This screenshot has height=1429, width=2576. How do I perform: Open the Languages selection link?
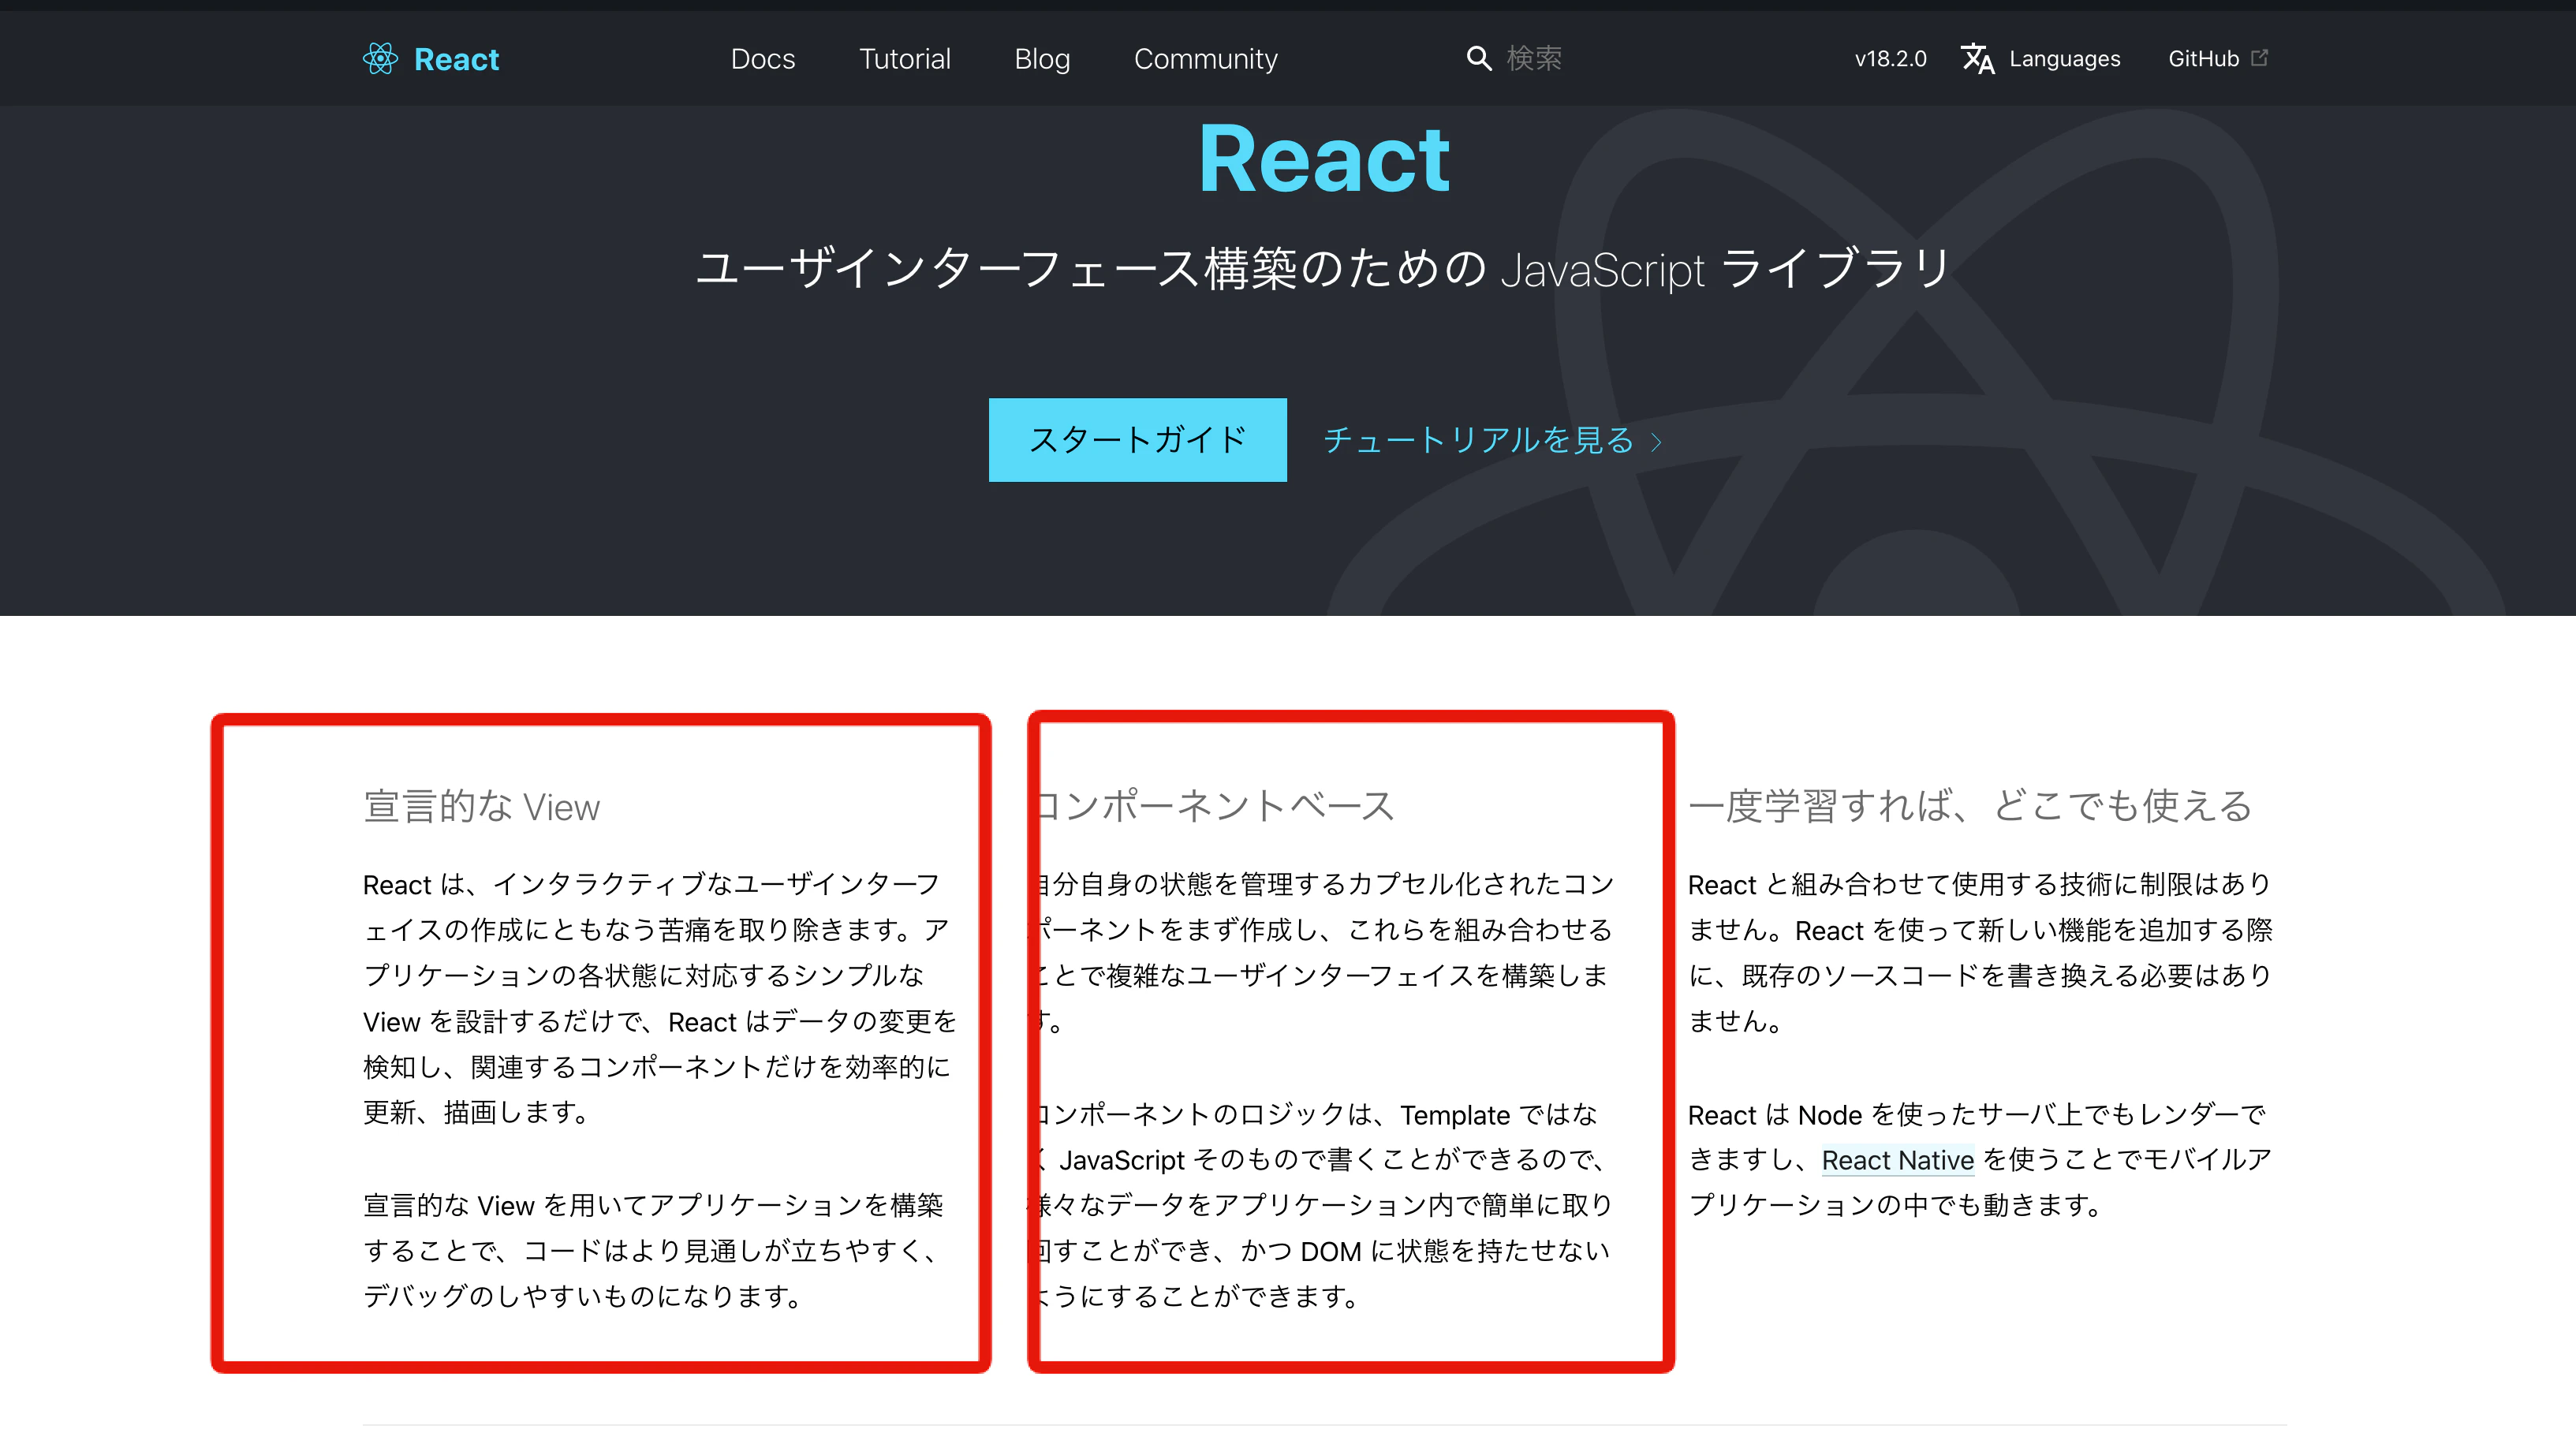coord(2040,59)
